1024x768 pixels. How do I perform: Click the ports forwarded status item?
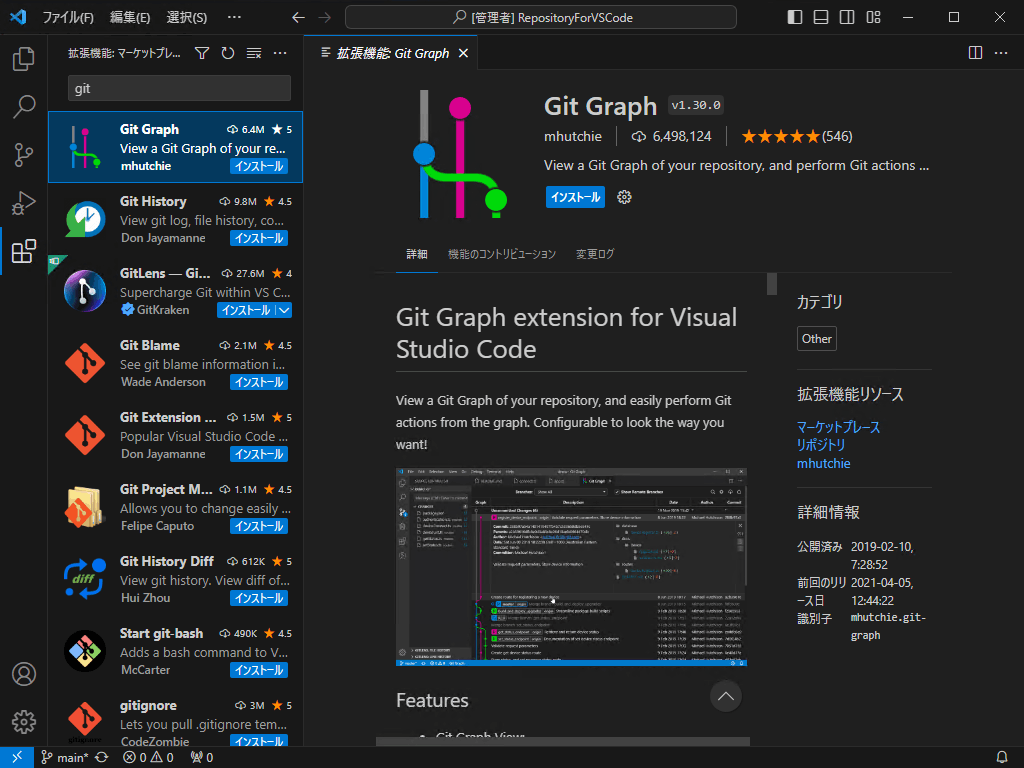(202, 758)
